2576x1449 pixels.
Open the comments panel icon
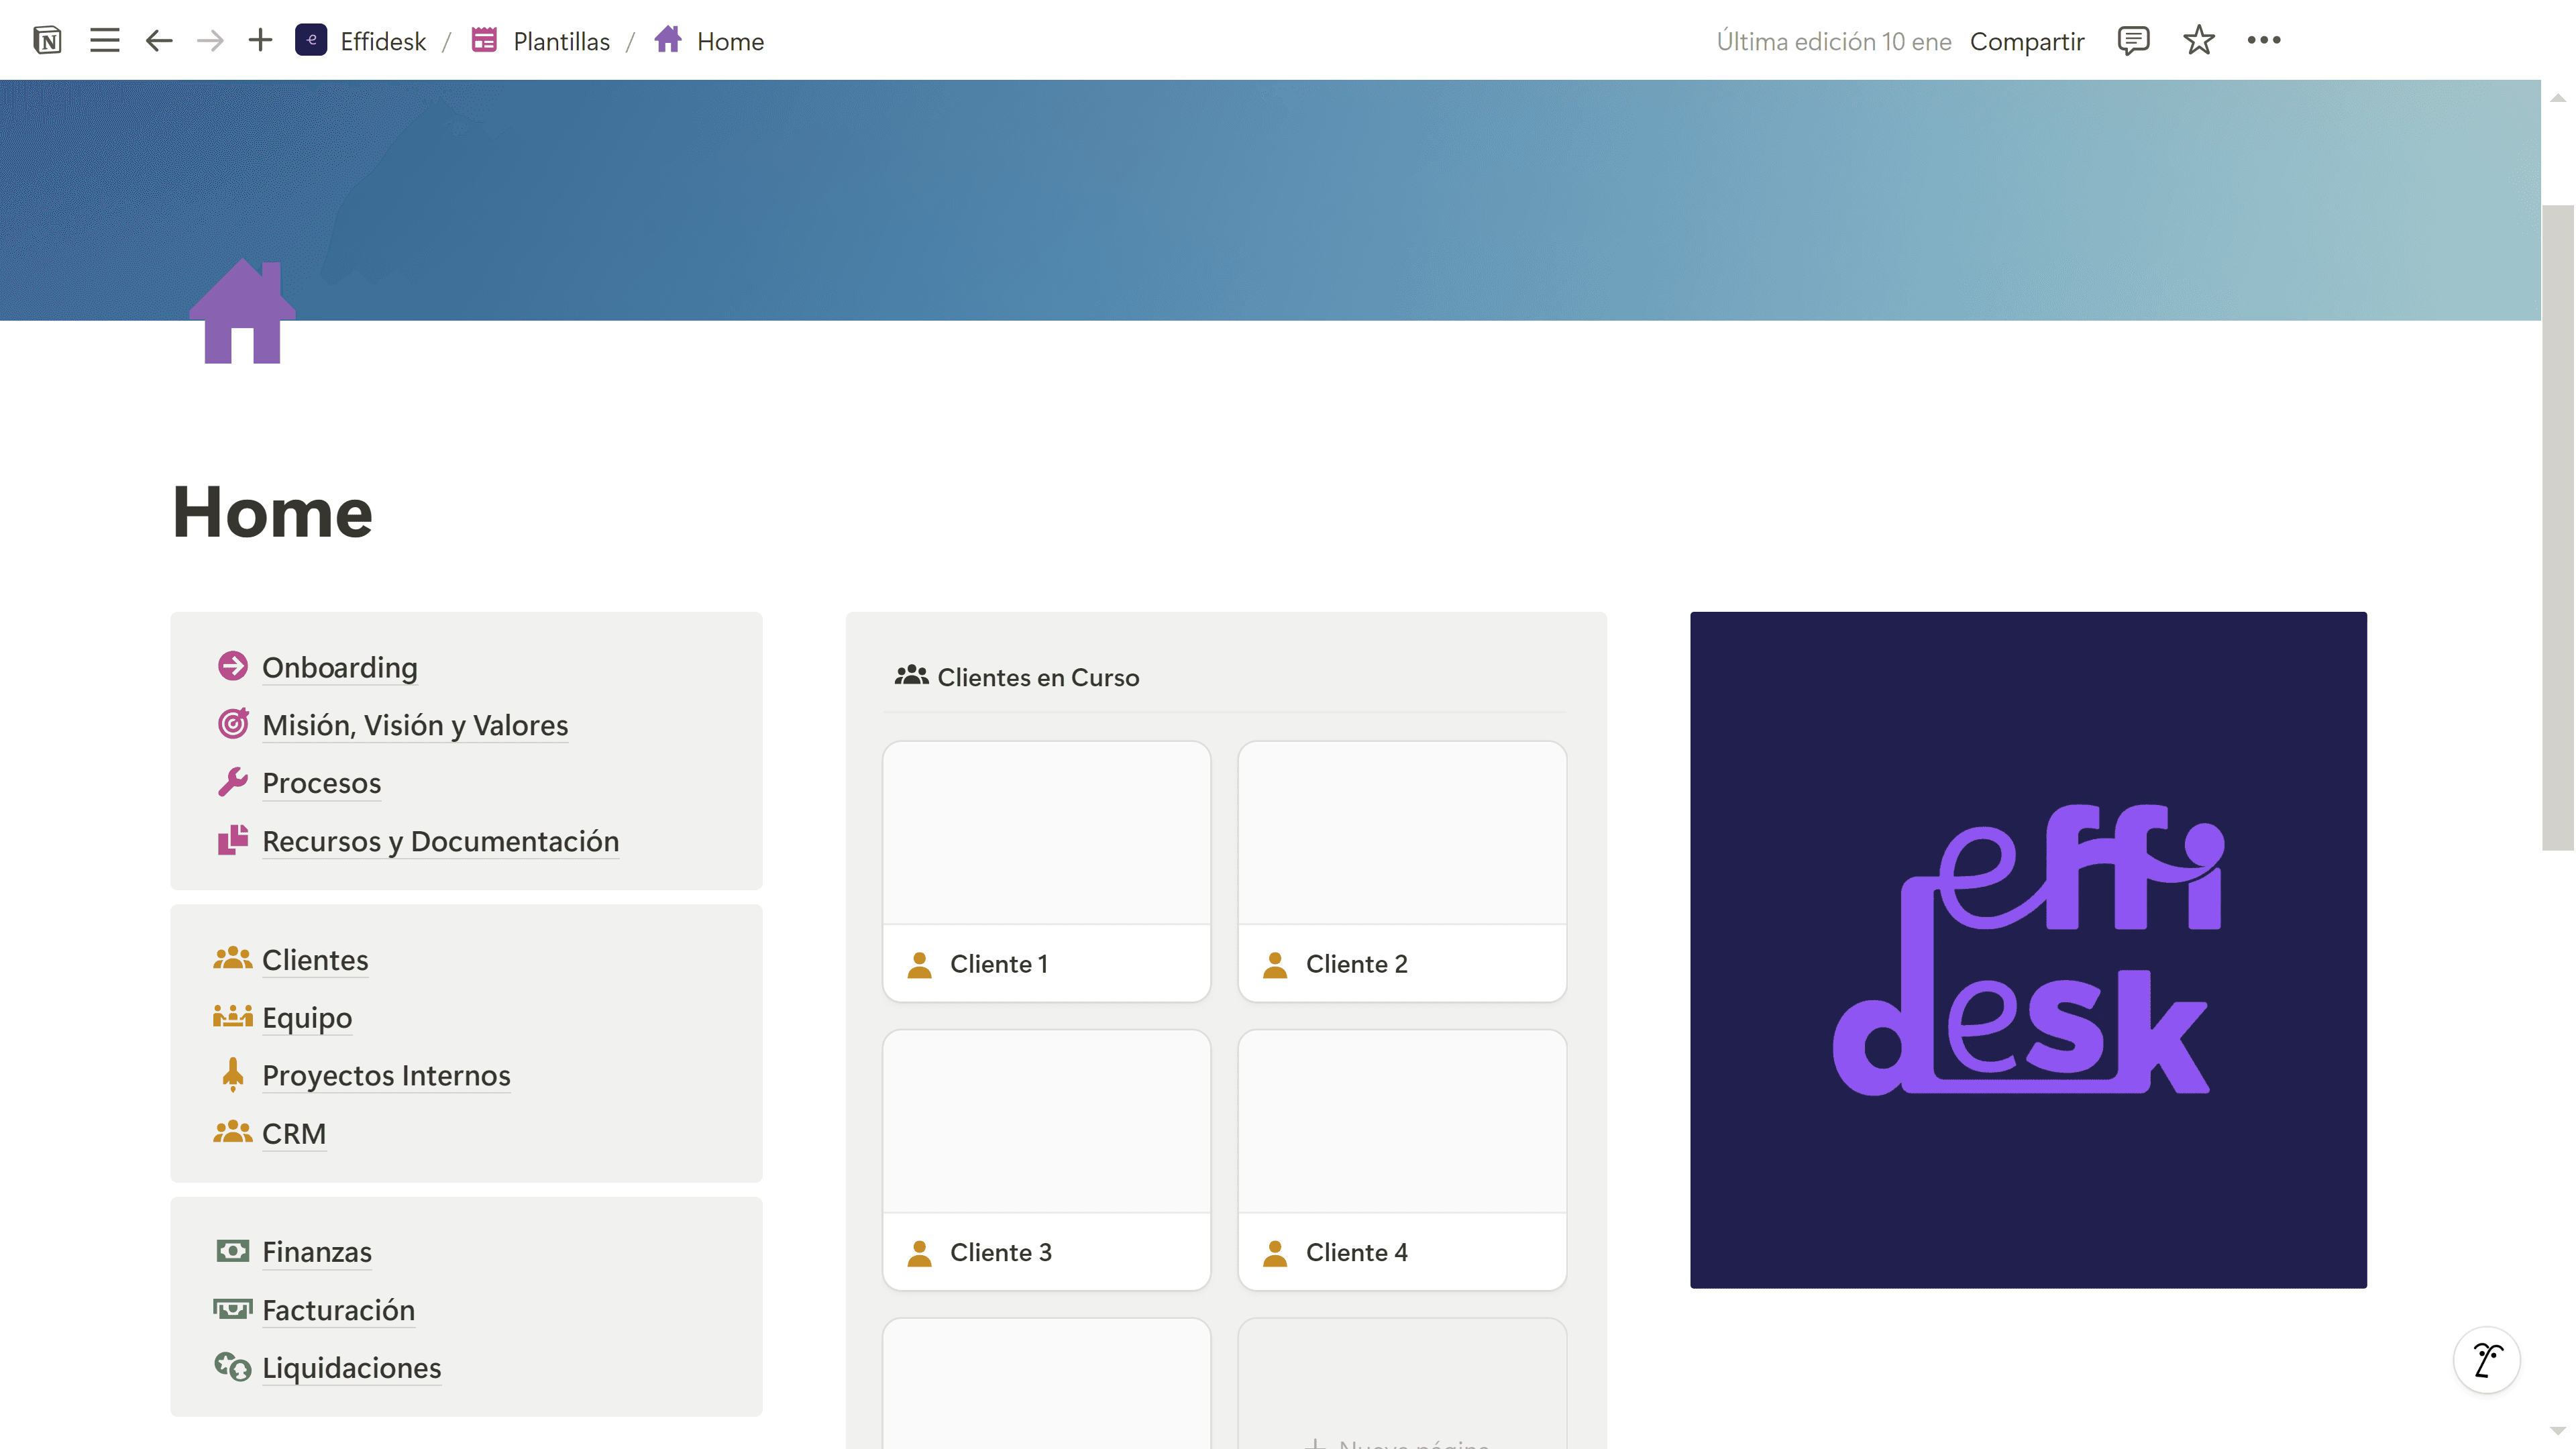click(2133, 41)
